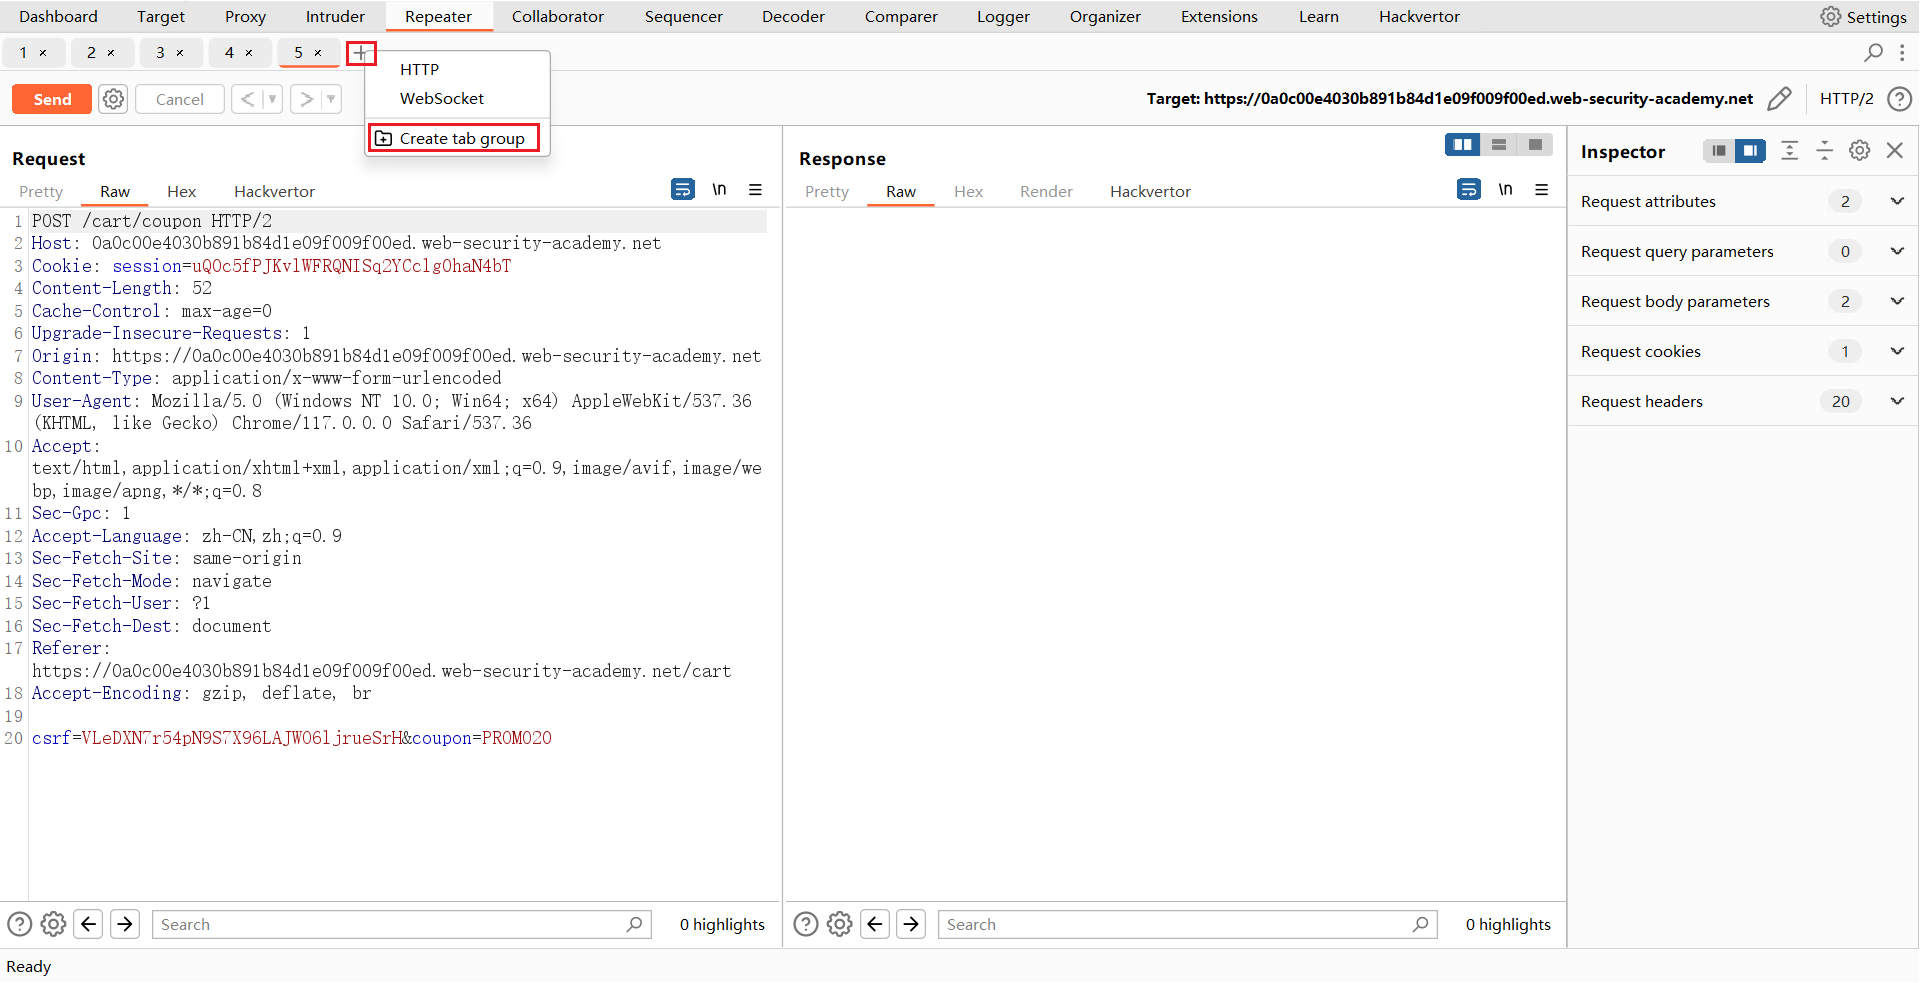This screenshot has width=1920, height=983.
Task: Click the HTTP/2 protocol label
Action: click(x=1846, y=99)
